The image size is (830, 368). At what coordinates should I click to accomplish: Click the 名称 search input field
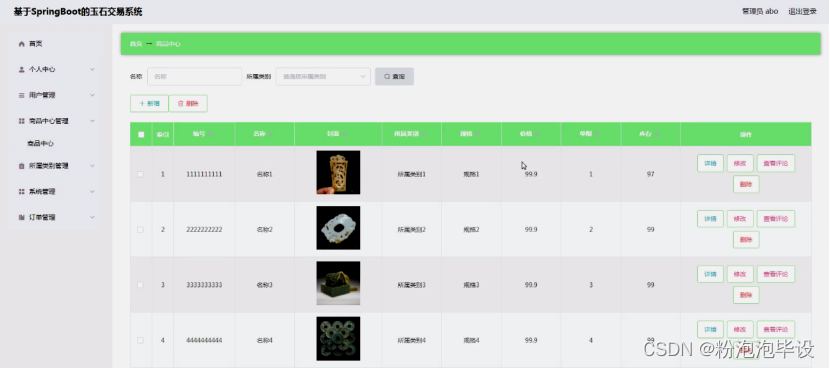(x=194, y=76)
